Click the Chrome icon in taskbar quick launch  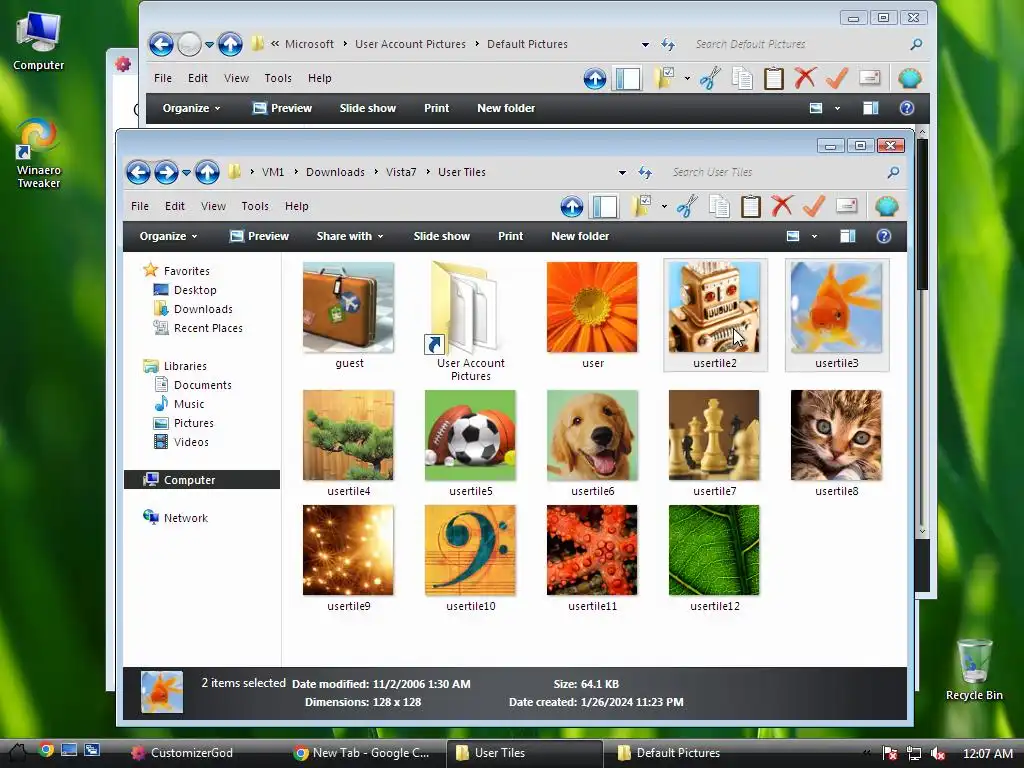(x=46, y=750)
